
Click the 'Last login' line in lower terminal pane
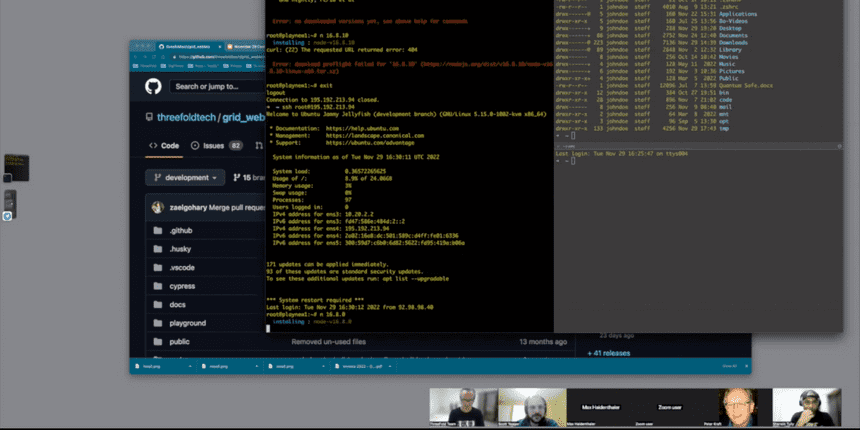(x=622, y=154)
